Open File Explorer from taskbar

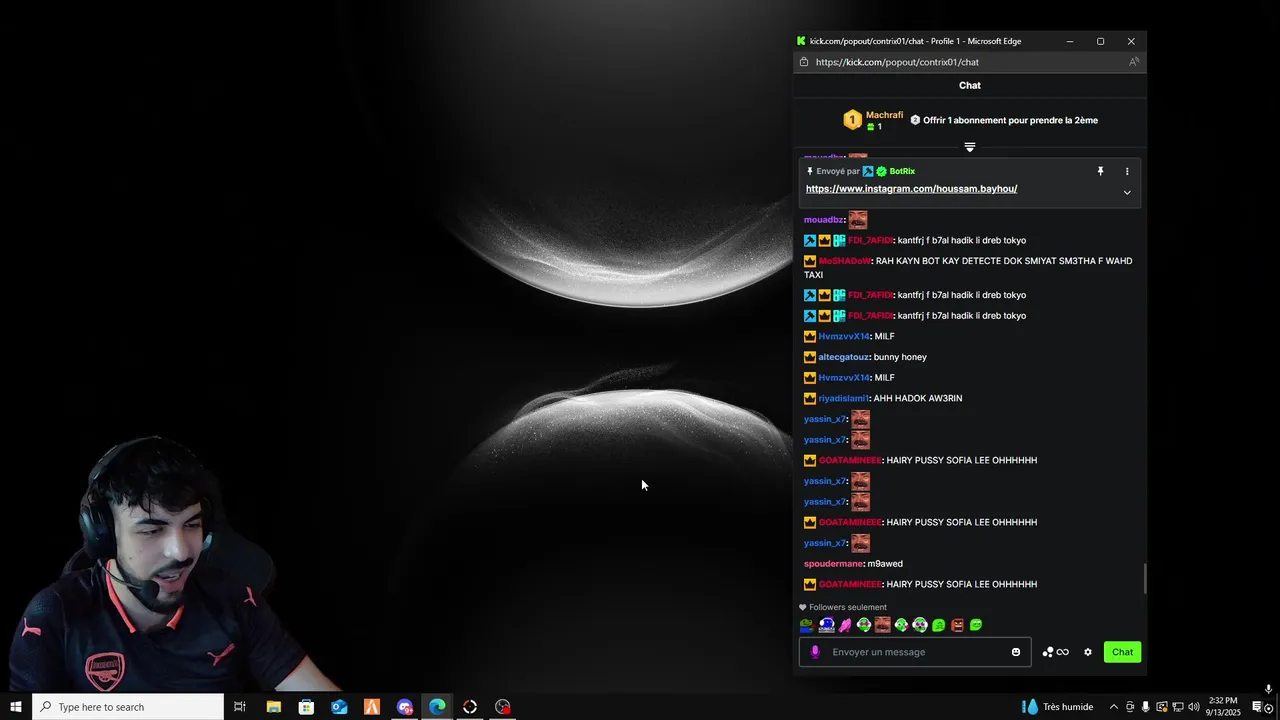[x=273, y=707]
